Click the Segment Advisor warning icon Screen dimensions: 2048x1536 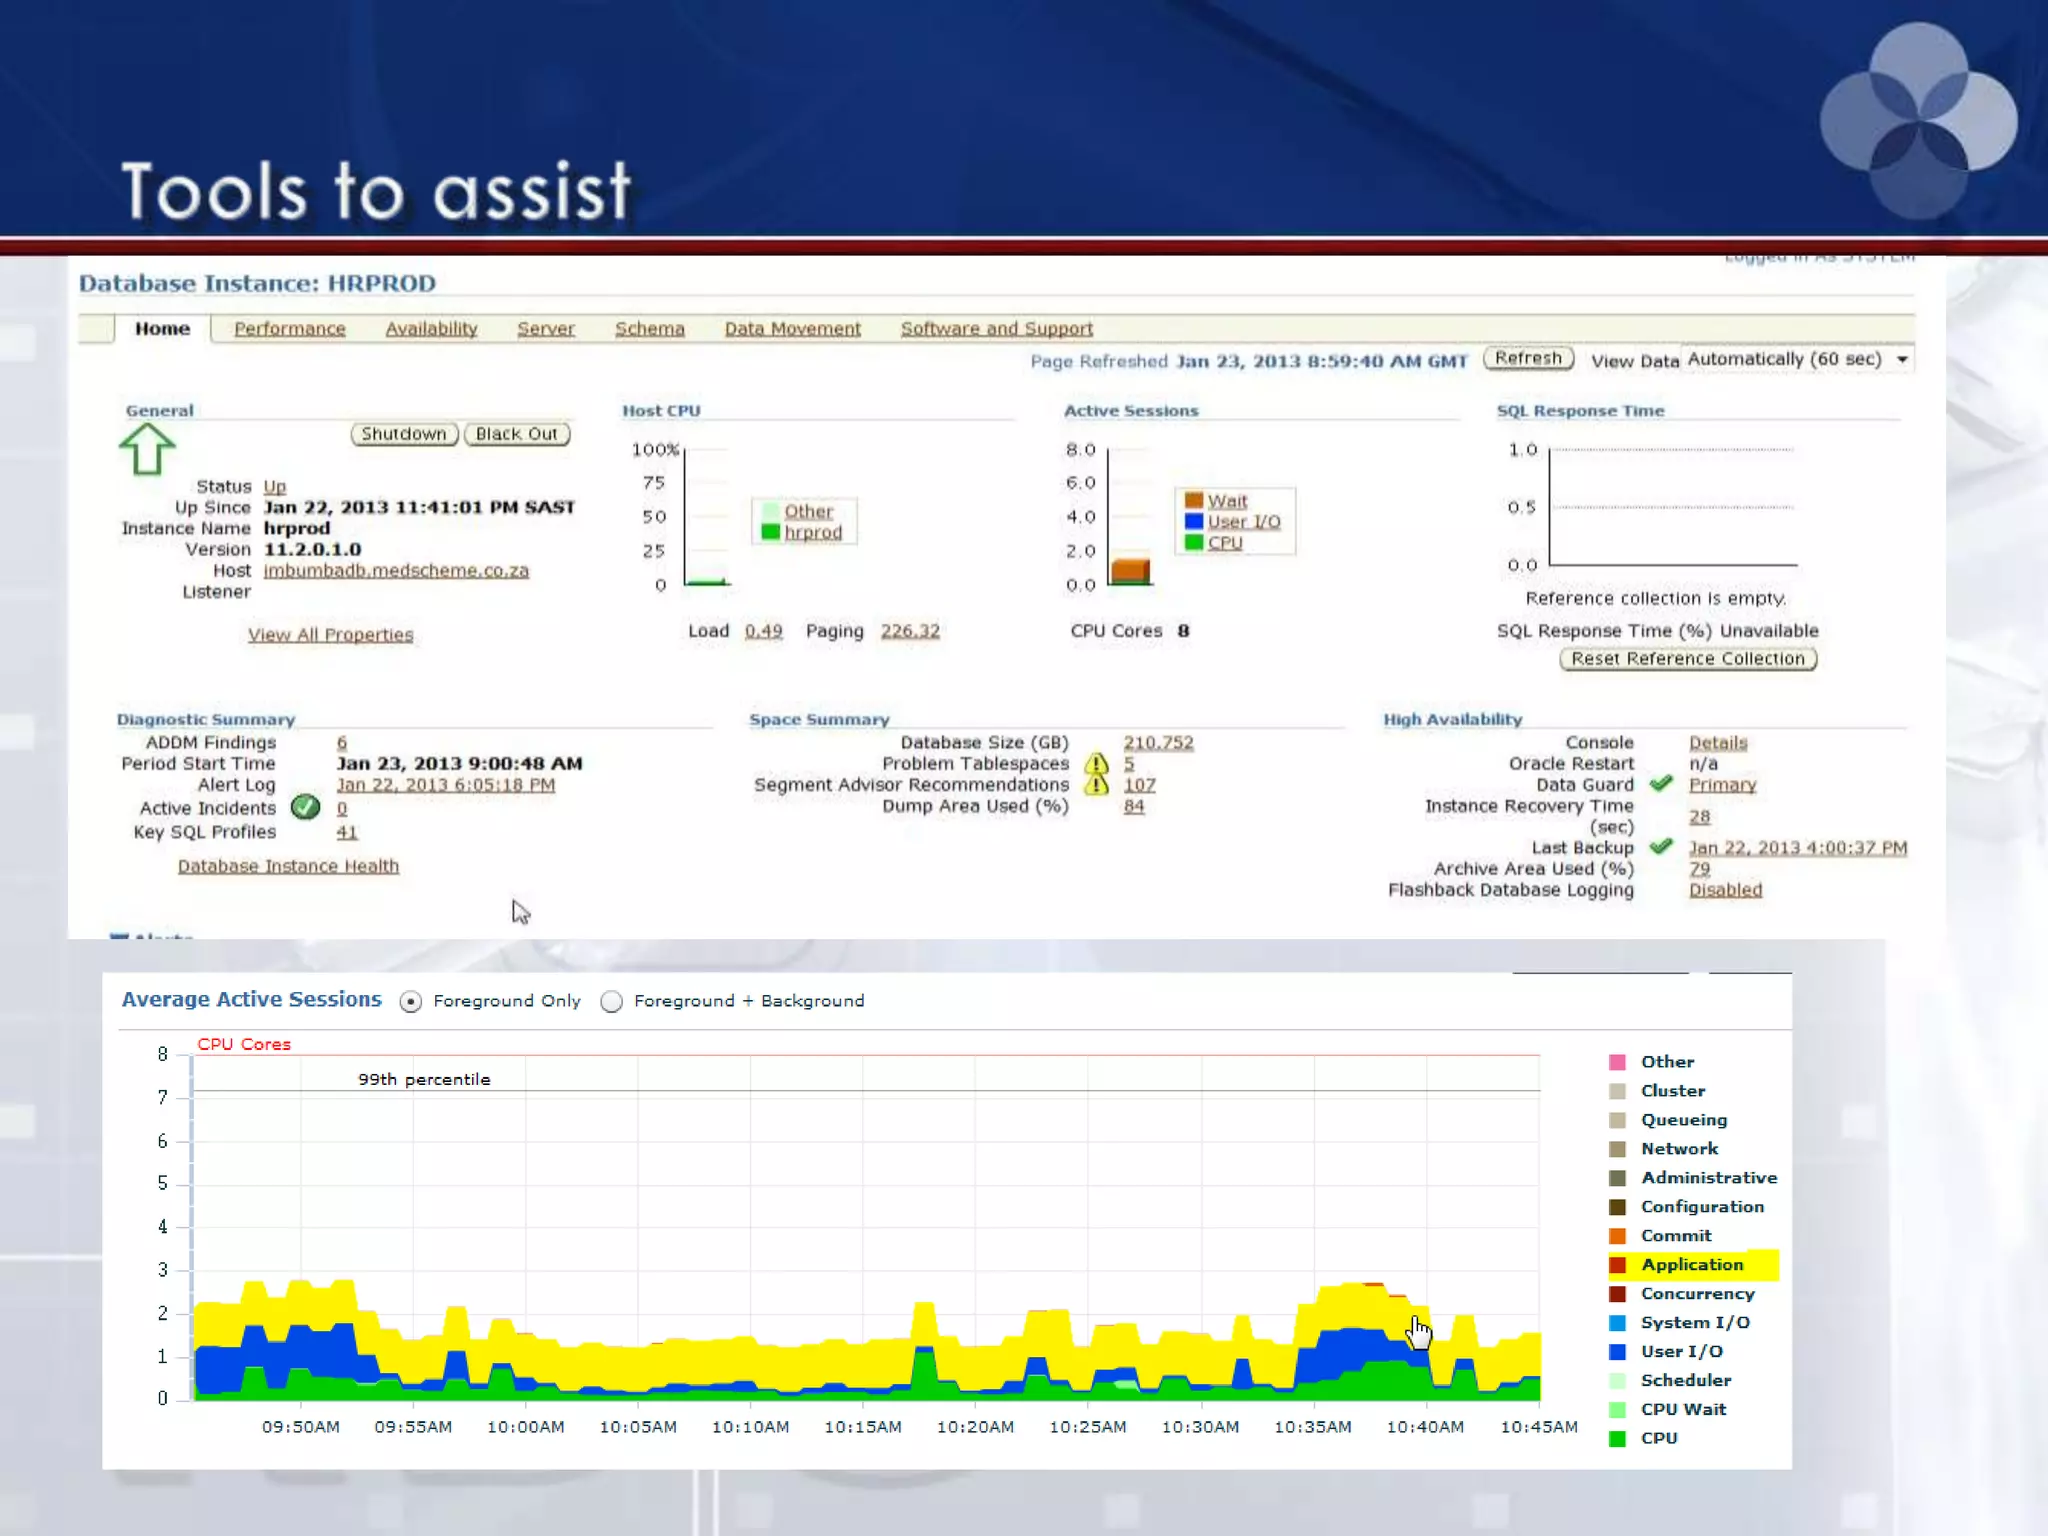tap(1097, 785)
